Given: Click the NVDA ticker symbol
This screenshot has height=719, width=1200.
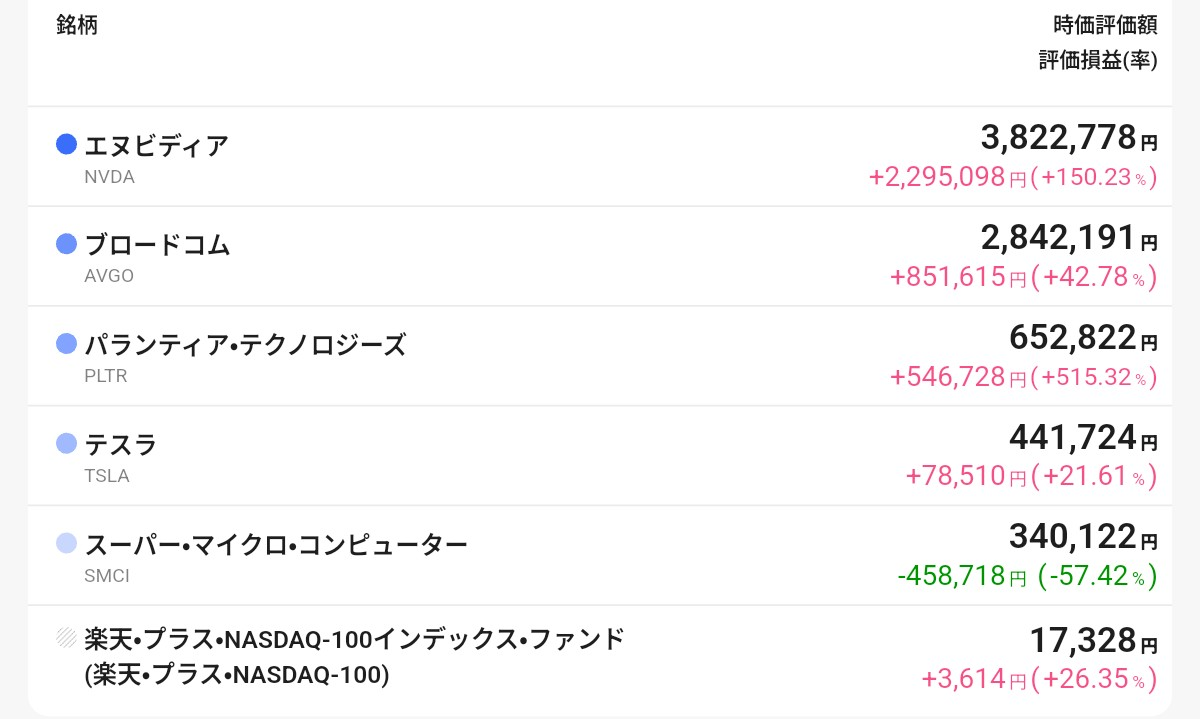Looking at the screenshot, I should 110,177.
